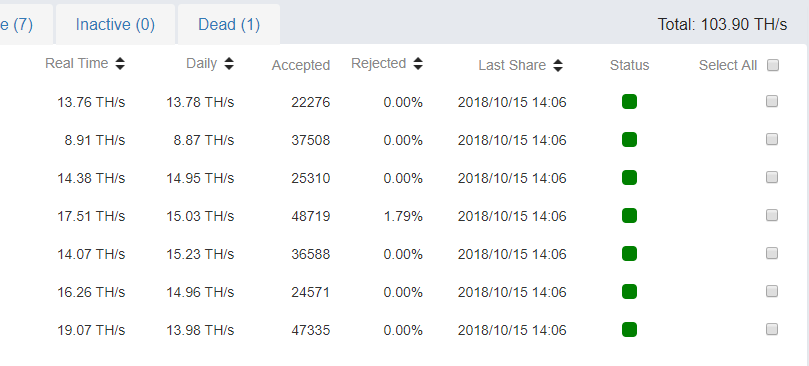809x366 pixels.
Task: Tick the checkbox for the 13.76 TH/s miner
Action: (772, 101)
